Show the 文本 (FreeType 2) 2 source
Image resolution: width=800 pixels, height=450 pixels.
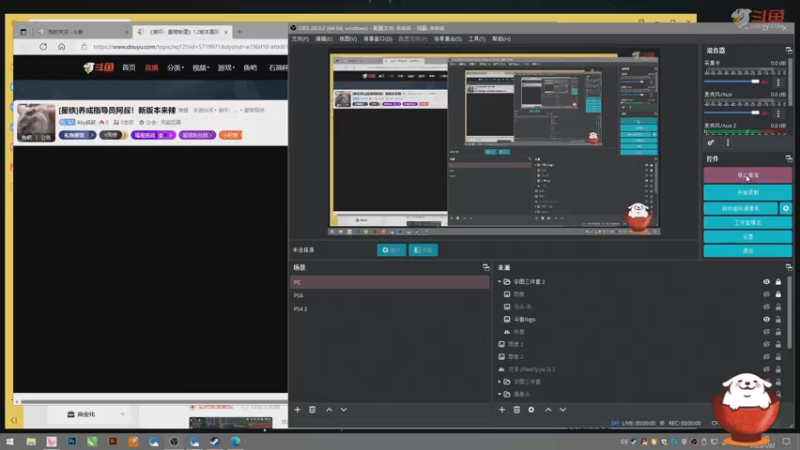tap(766, 369)
